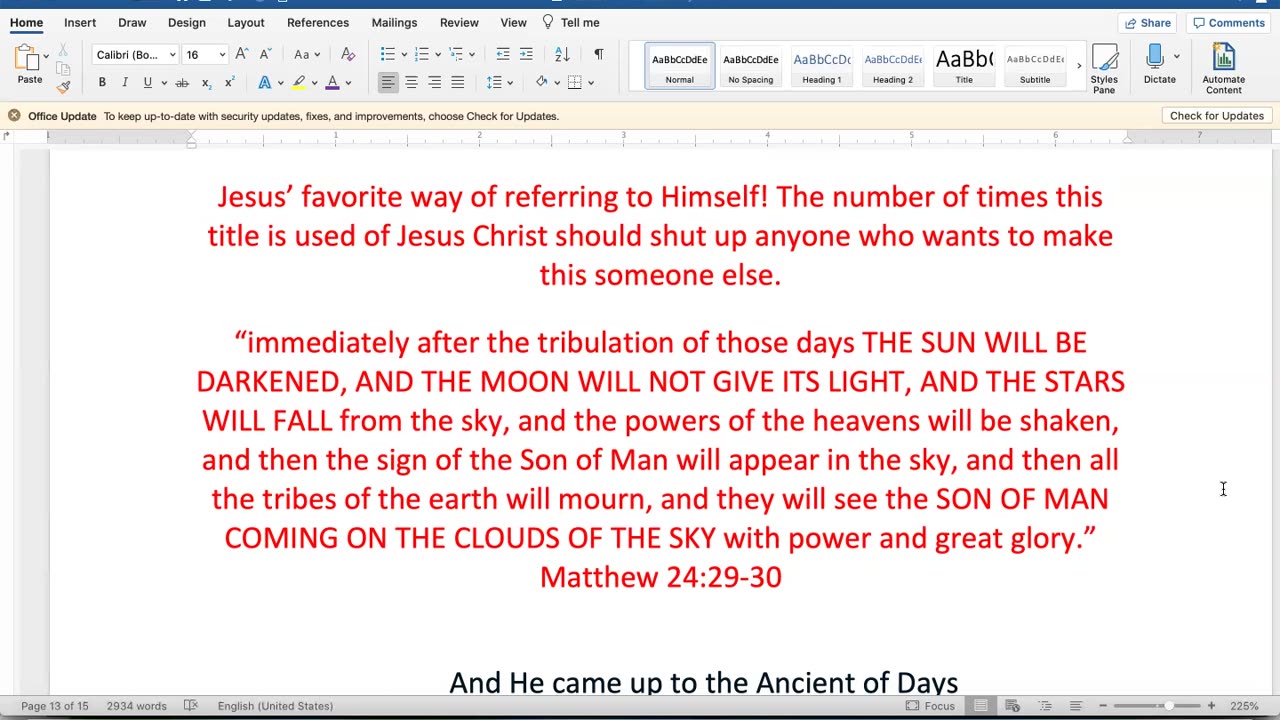
Task: Switch to Focus mode
Action: (930, 706)
